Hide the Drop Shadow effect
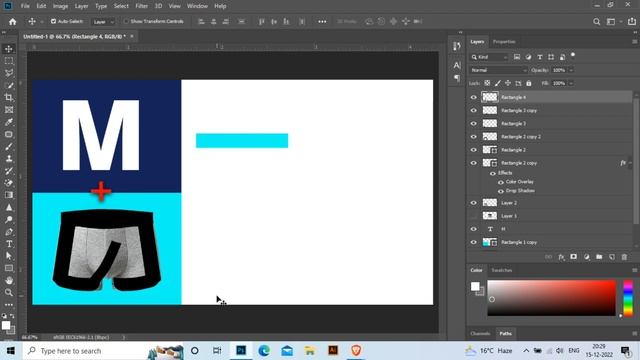This screenshot has height=360, width=640. click(500, 191)
